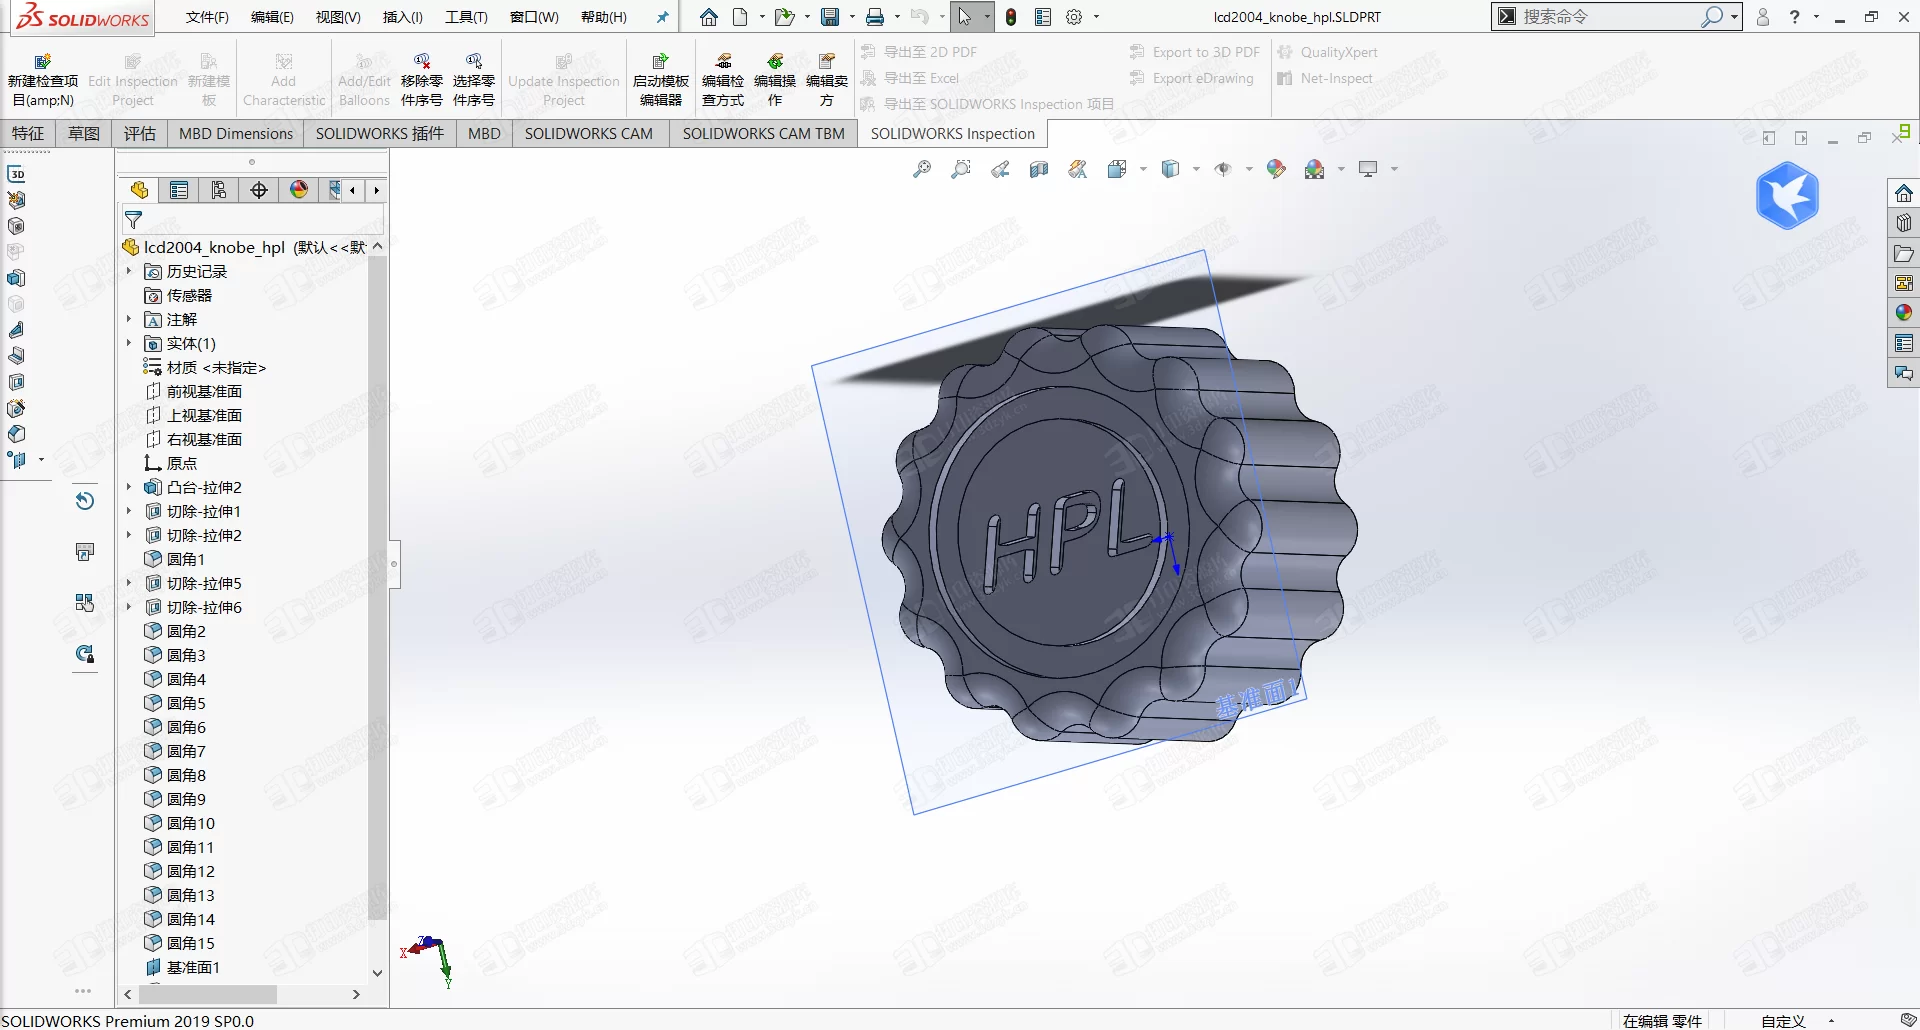Screen dimensions: 1920x1030
Task: Switch to the SOLIDWORKS CAM tab
Action: pyautogui.click(x=589, y=133)
